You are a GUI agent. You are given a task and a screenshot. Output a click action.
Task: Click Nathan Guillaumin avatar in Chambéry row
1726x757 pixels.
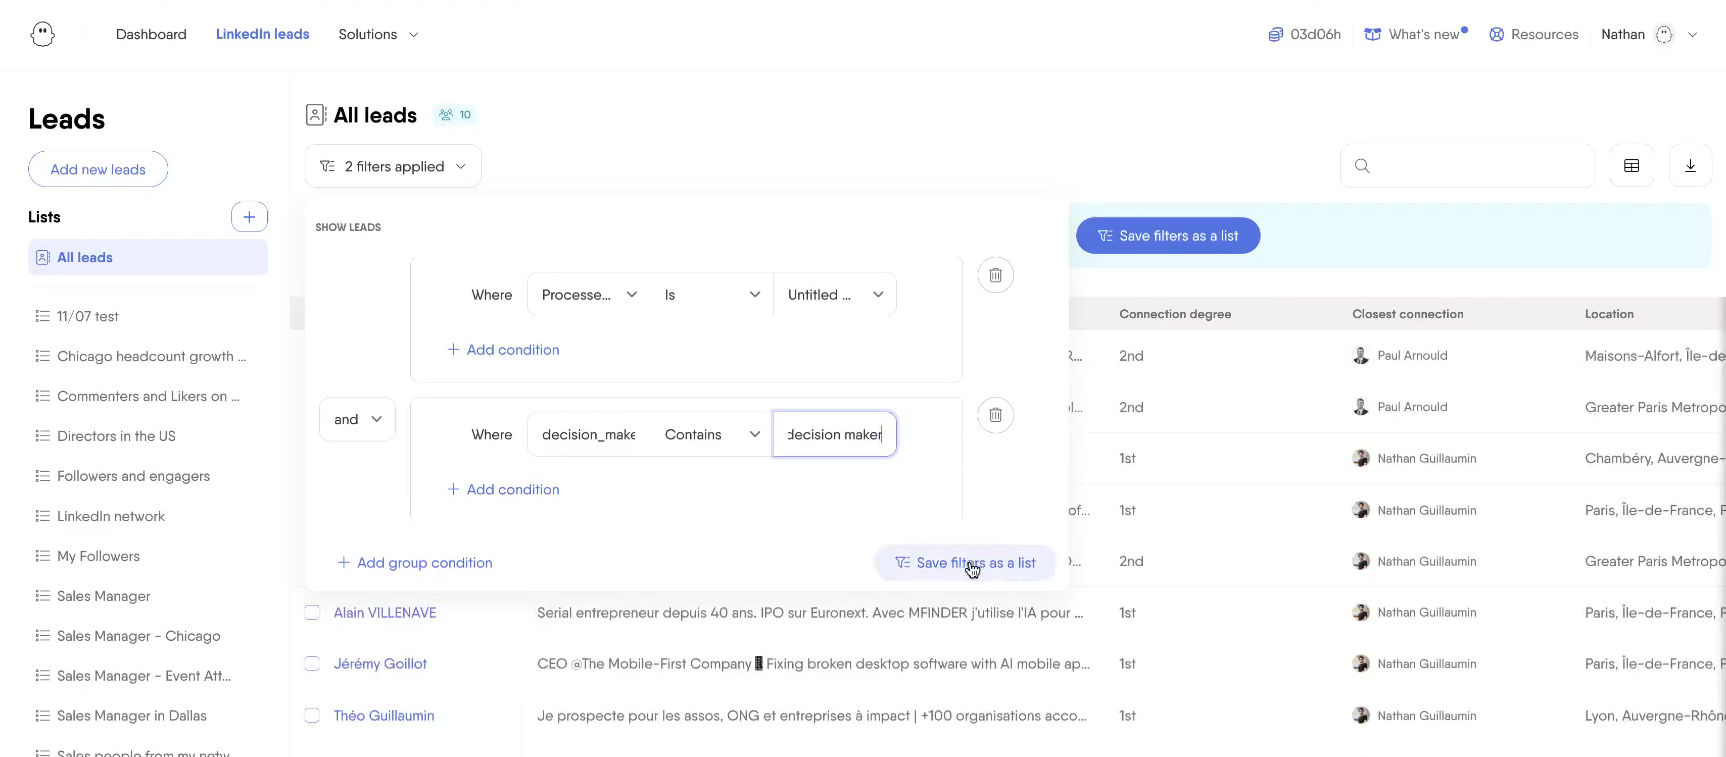pyautogui.click(x=1361, y=458)
